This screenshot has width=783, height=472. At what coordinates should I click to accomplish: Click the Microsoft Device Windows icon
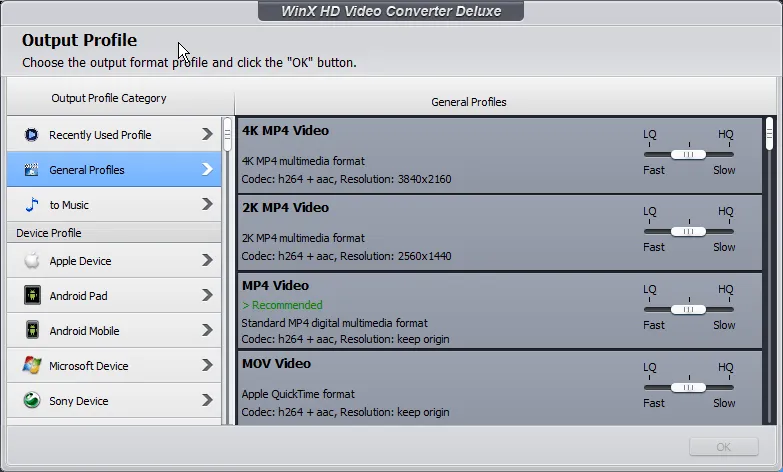[32, 366]
